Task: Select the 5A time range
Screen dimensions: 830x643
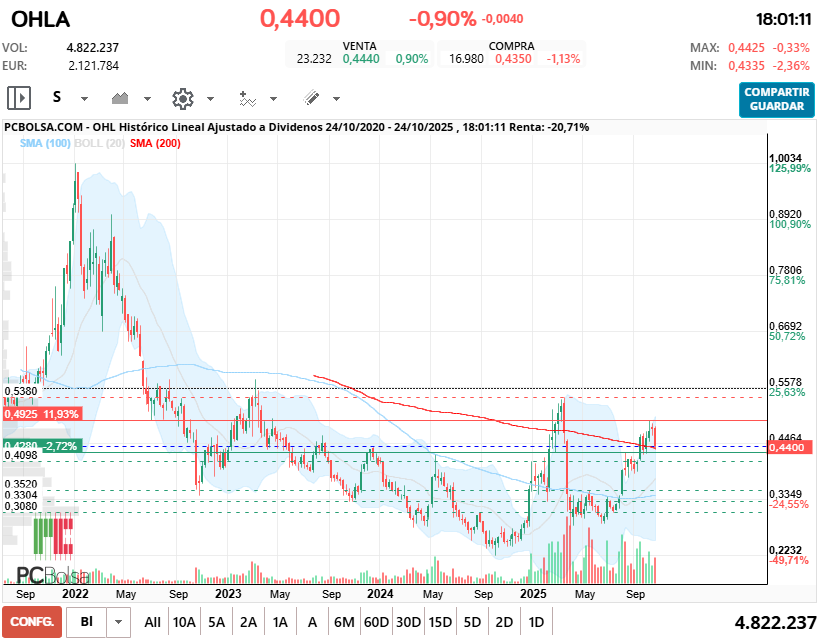Action: pyautogui.click(x=217, y=622)
